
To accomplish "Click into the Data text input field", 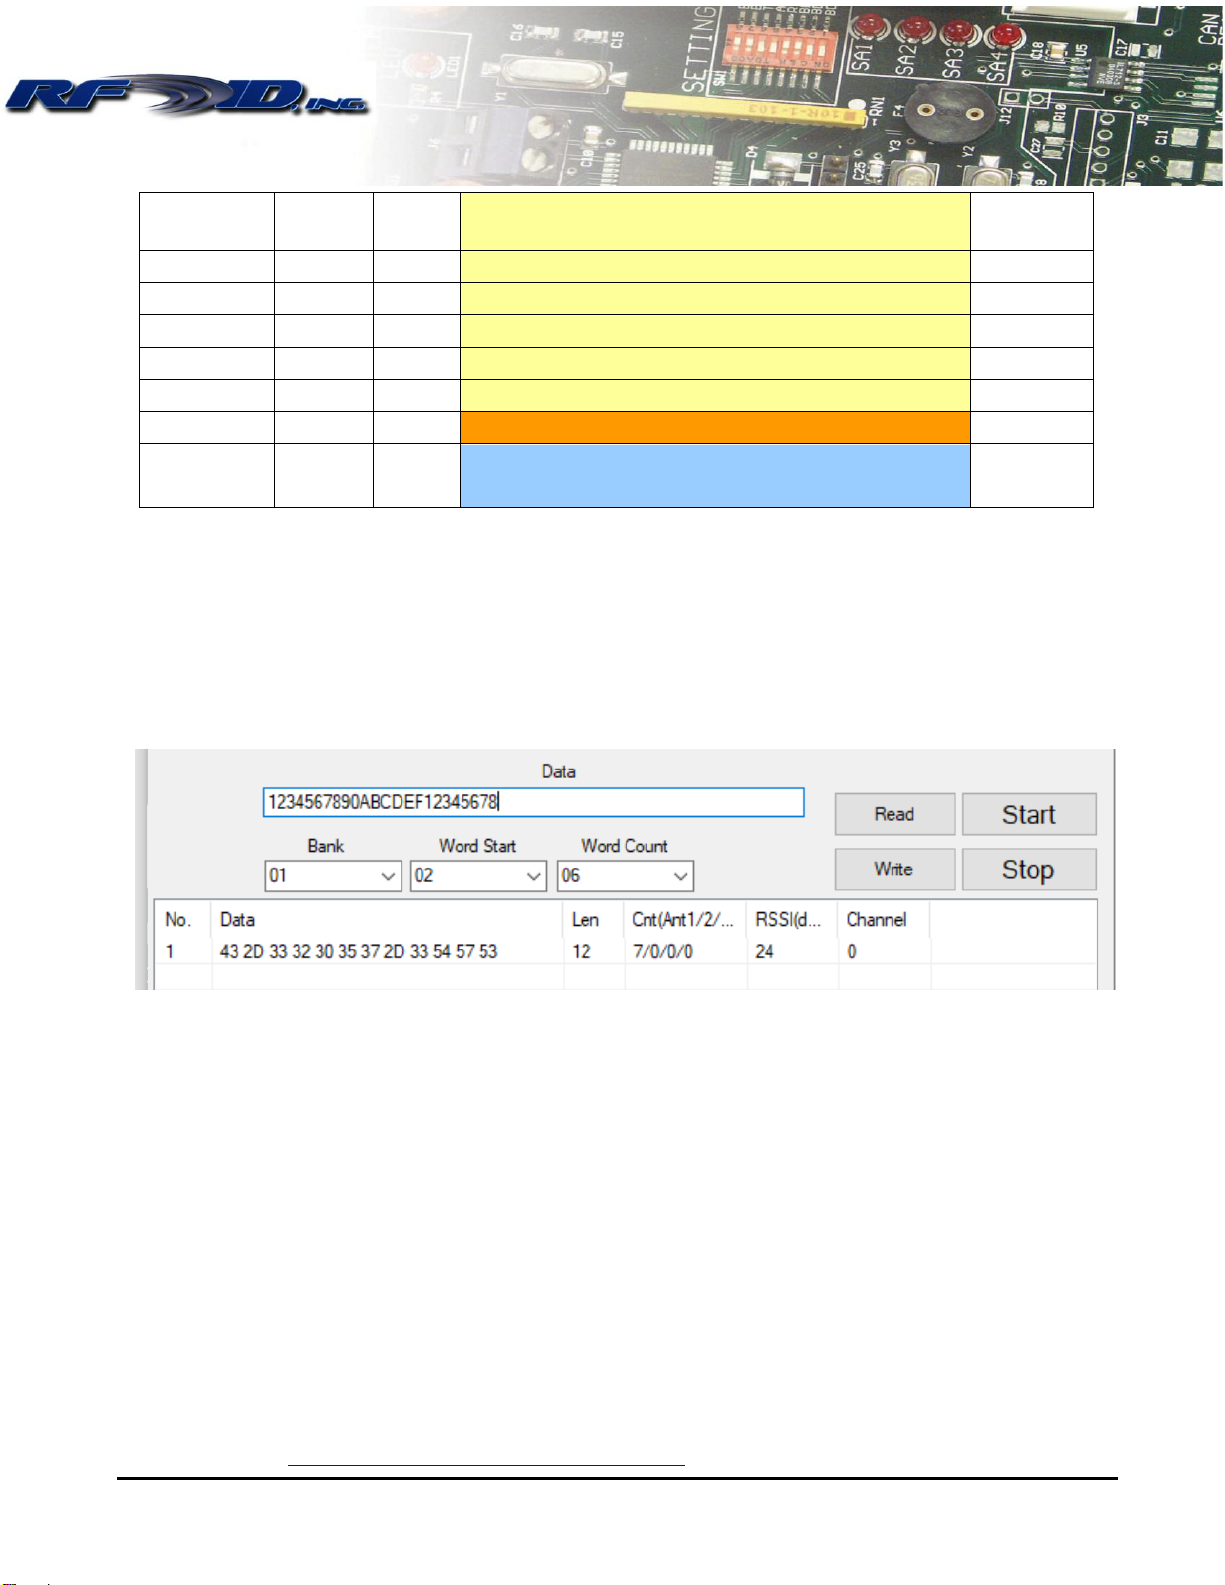I will tap(532, 802).
